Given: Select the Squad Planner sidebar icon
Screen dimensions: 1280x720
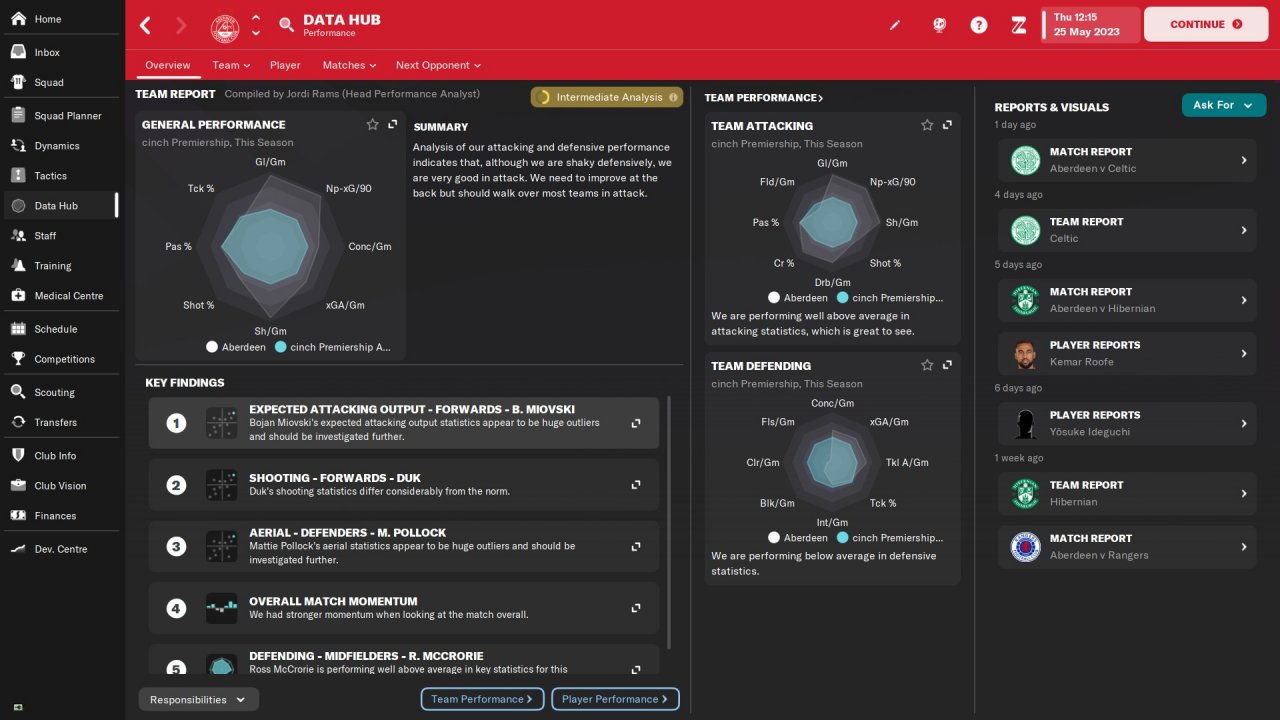Looking at the screenshot, I should click(x=18, y=115).
